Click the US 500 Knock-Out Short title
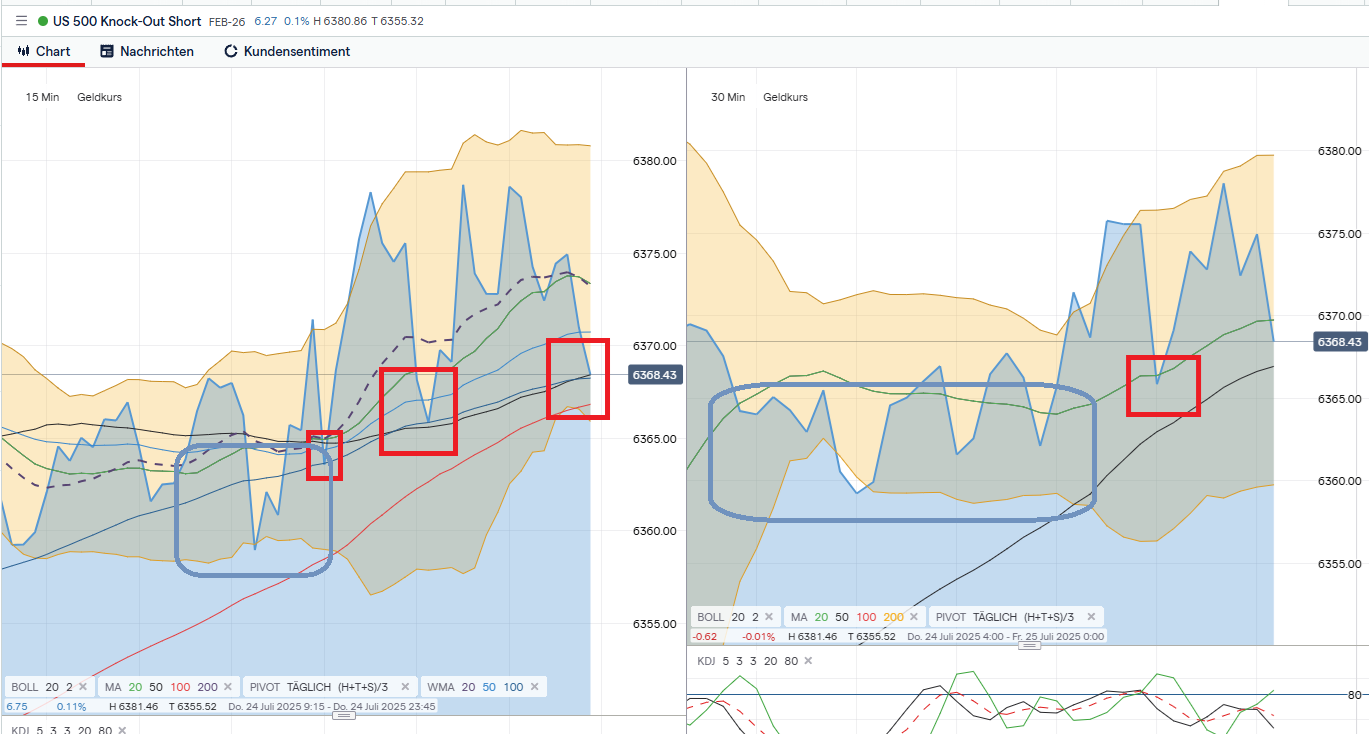The width and height of the screenshot is (1369, 734). click(x=127, y=21)
